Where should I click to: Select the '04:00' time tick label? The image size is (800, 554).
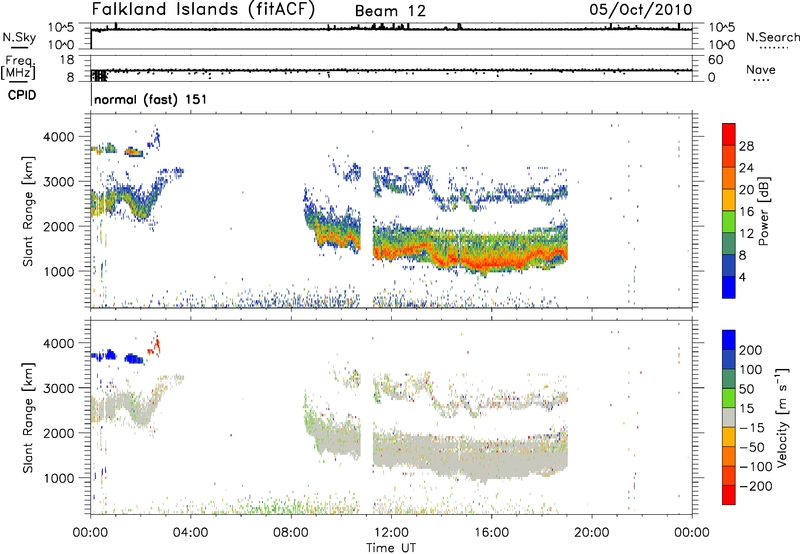[x=190, y=533]
